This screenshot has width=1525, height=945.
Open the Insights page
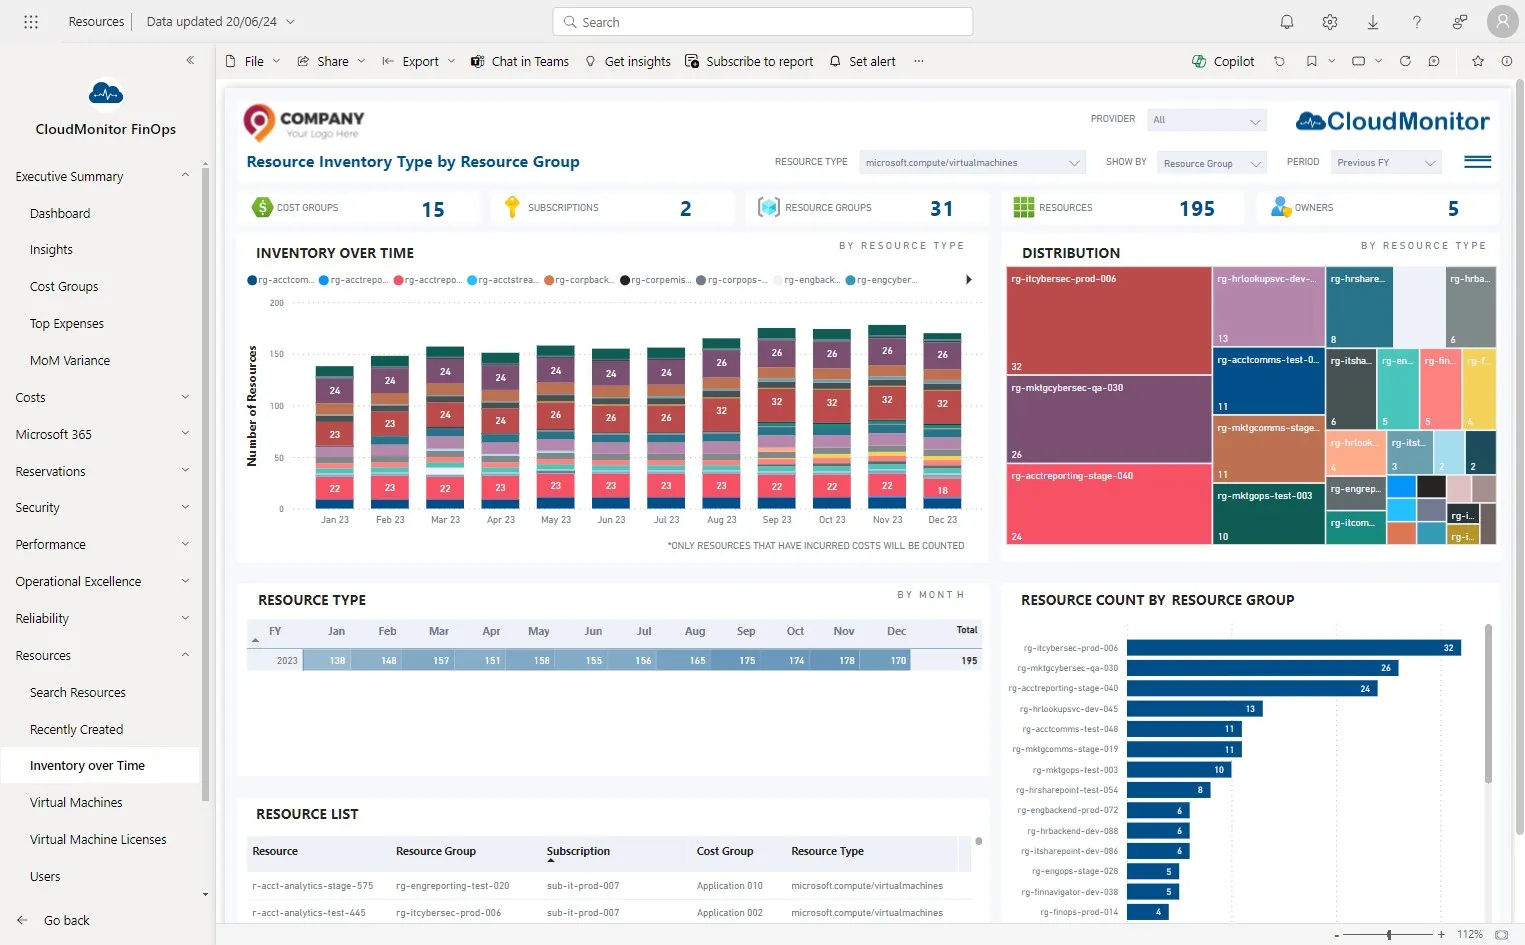pos(51,250)
